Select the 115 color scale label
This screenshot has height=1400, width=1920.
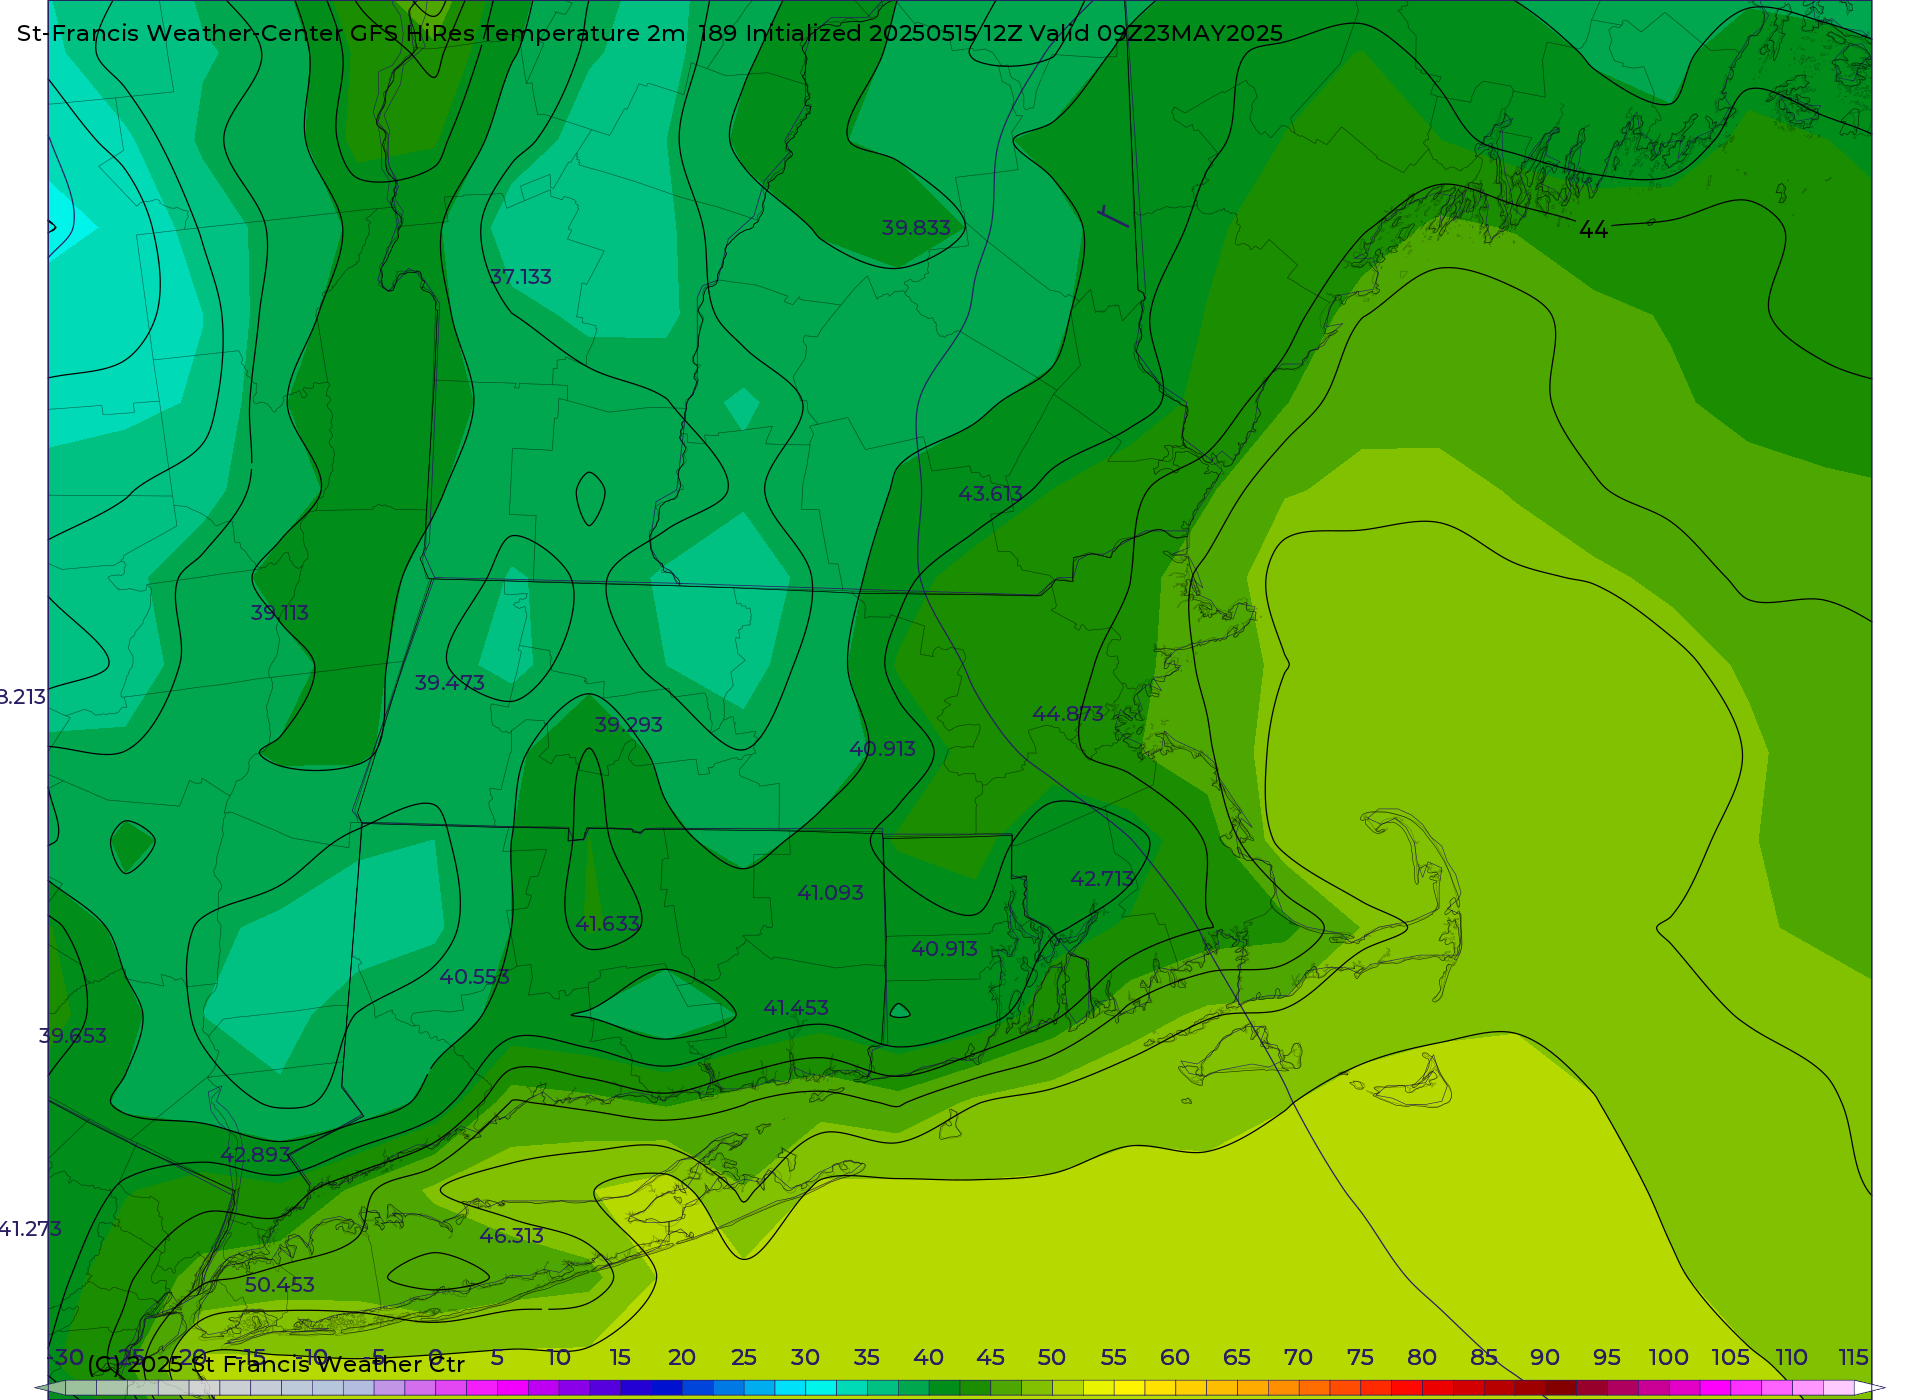tap(1854, 1358)
